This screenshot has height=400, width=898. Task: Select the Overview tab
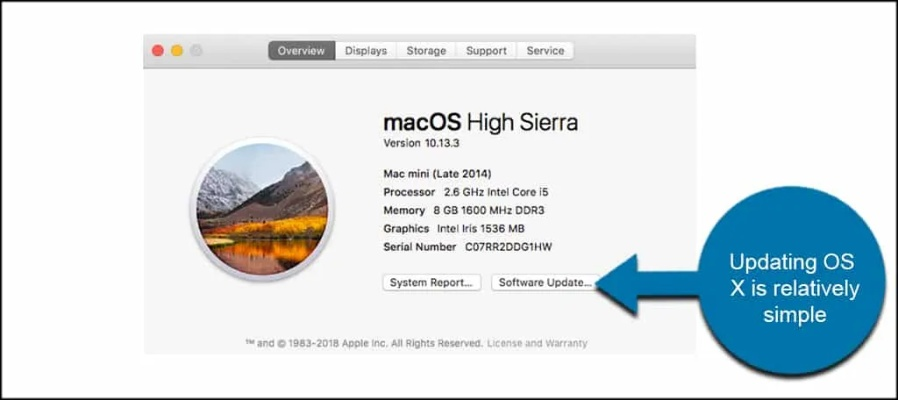tap(301, 51)
